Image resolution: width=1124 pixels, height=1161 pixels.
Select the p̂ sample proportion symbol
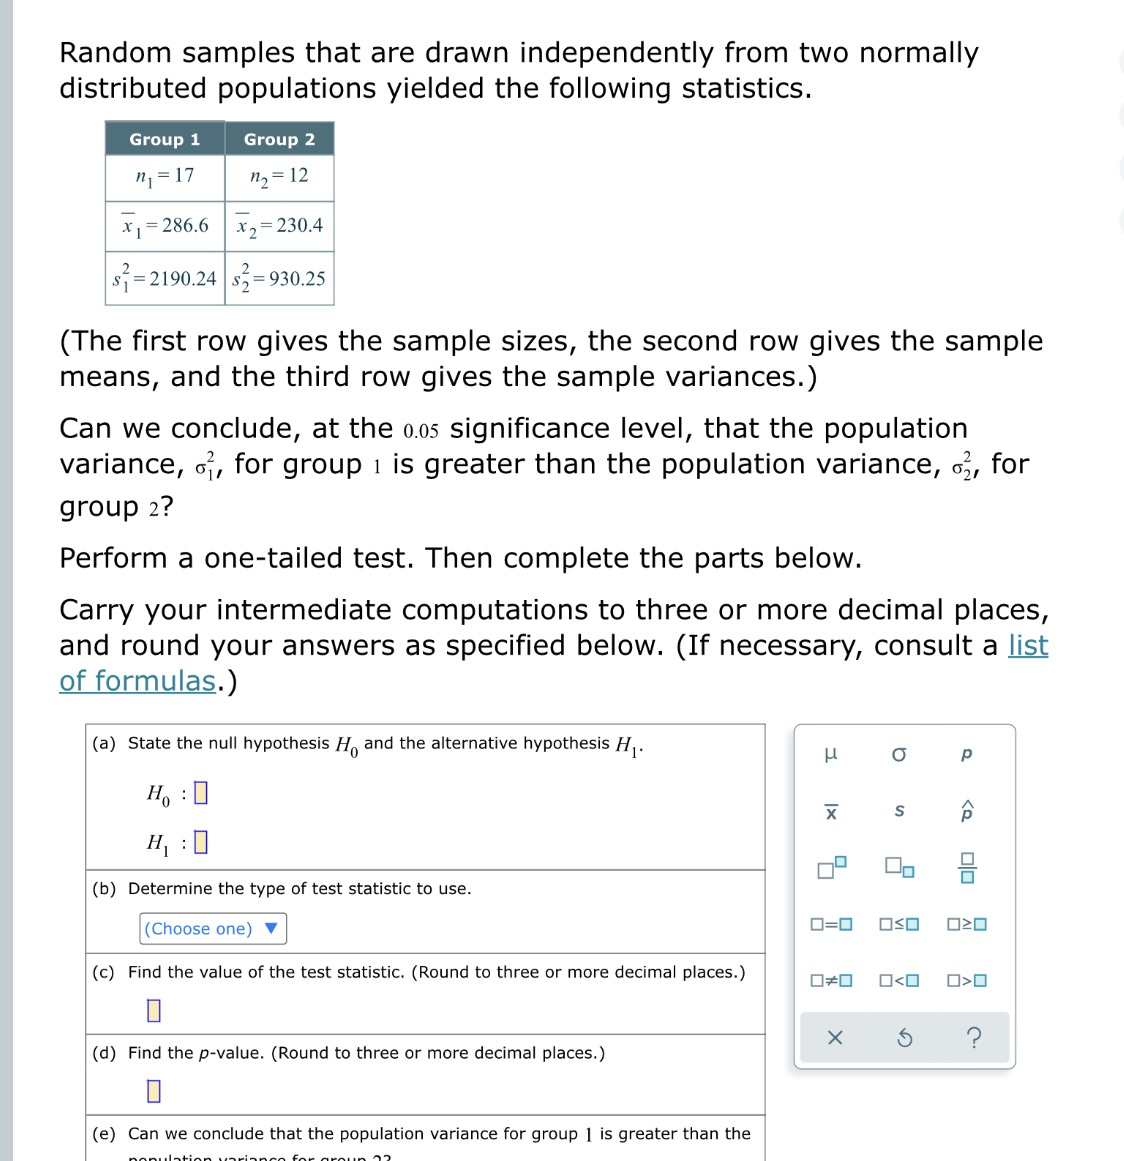click(x=965, y=811)
